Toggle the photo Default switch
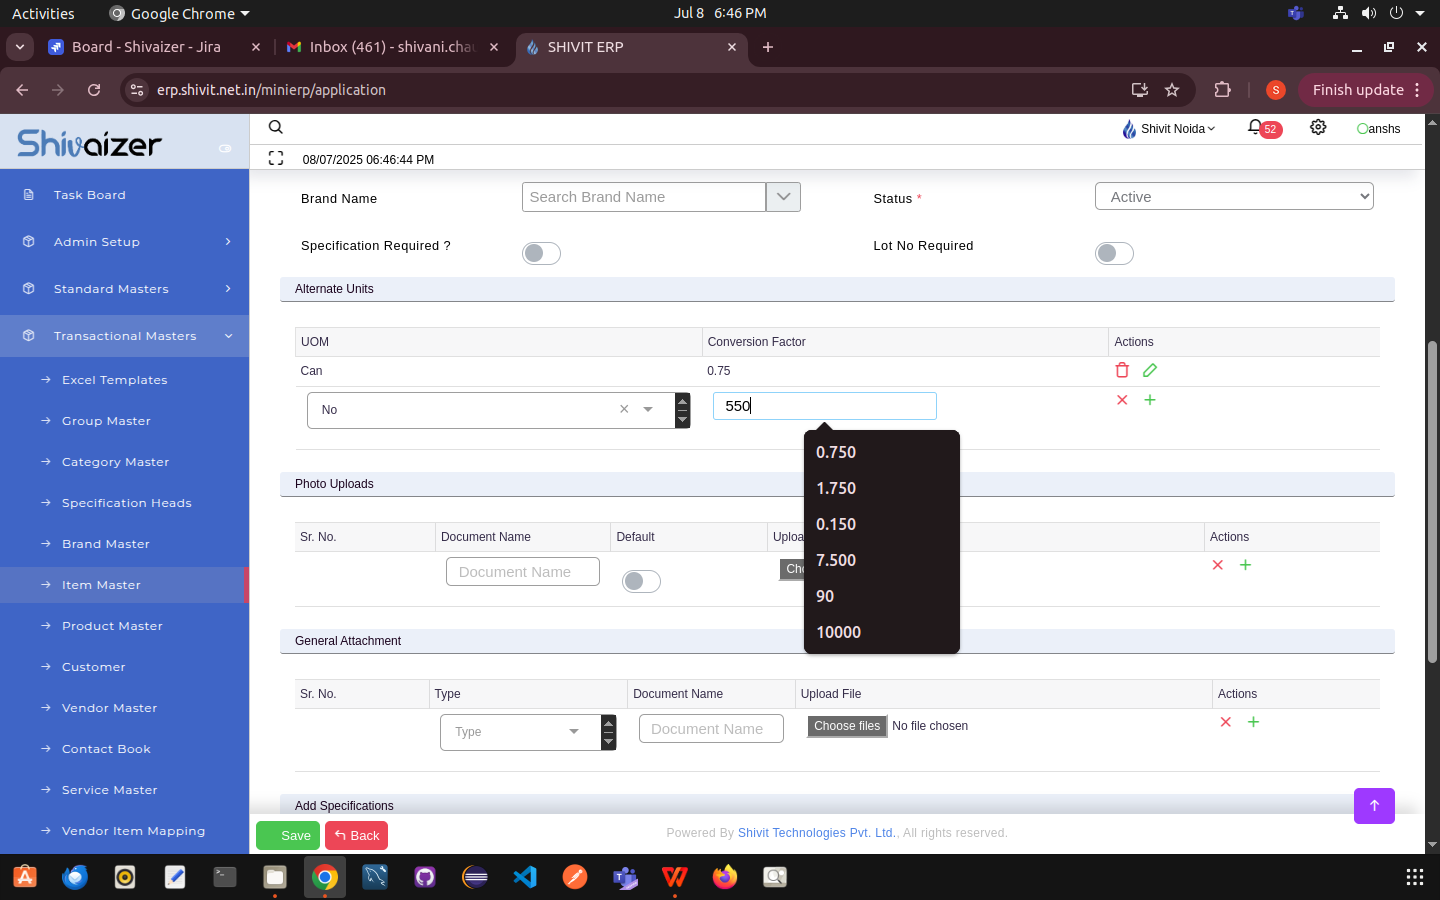 [x=641, y=581]
